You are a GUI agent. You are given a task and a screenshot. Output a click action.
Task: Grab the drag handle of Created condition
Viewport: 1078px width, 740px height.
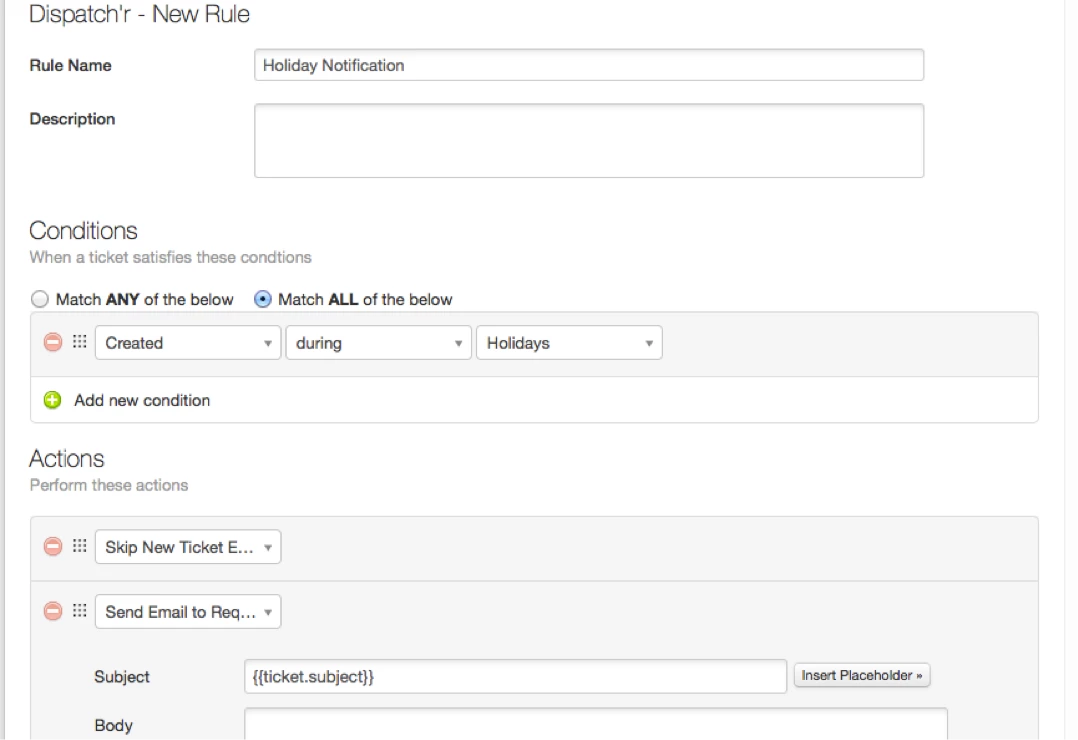[80, 342]
